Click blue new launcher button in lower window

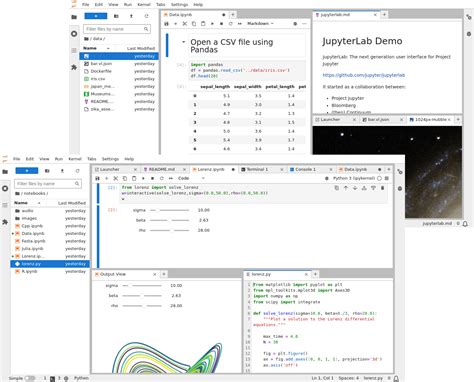tap(27, 171)
